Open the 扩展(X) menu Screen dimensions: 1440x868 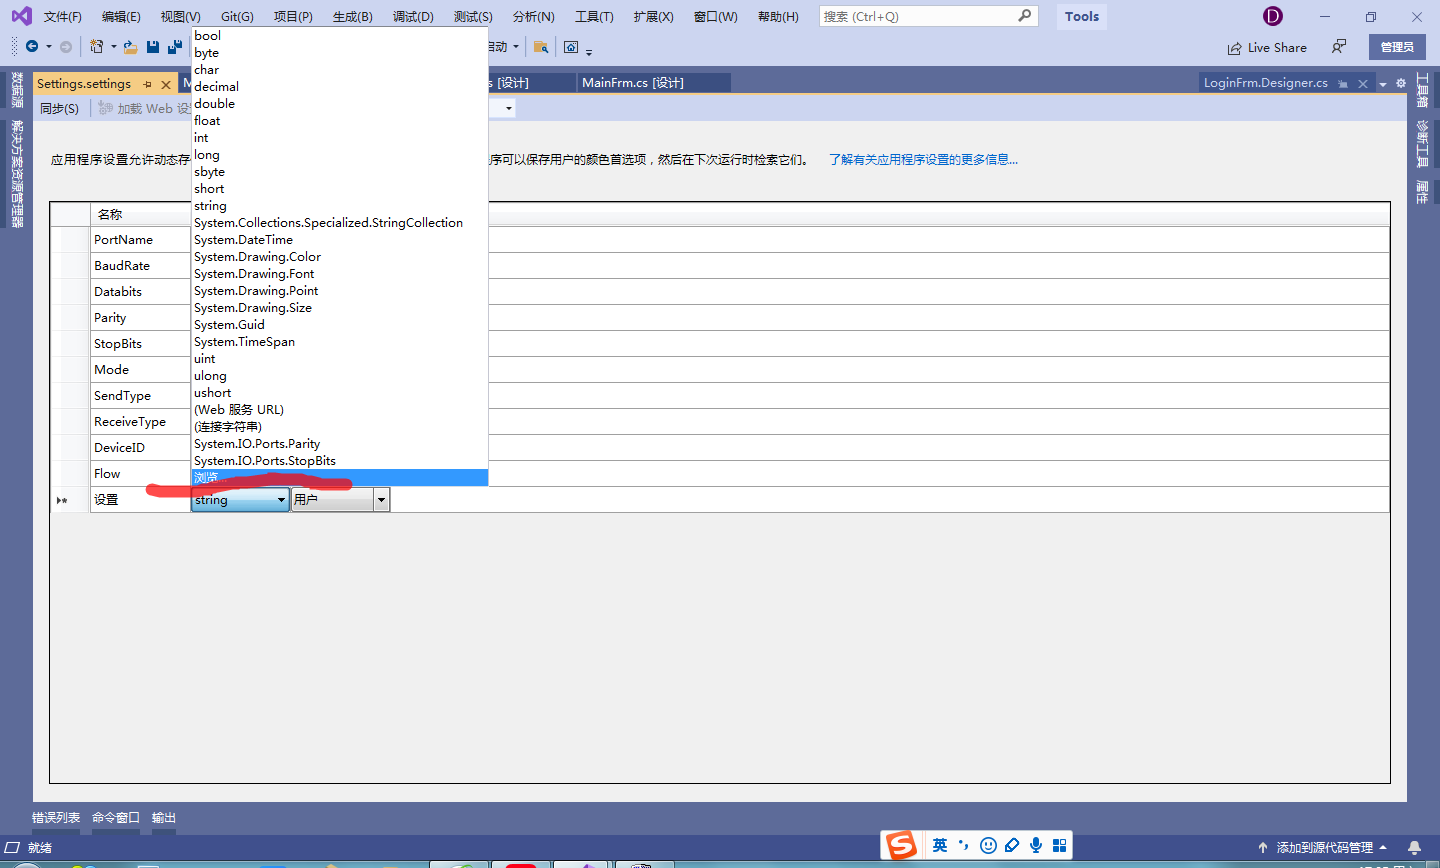tap(653, 17)
